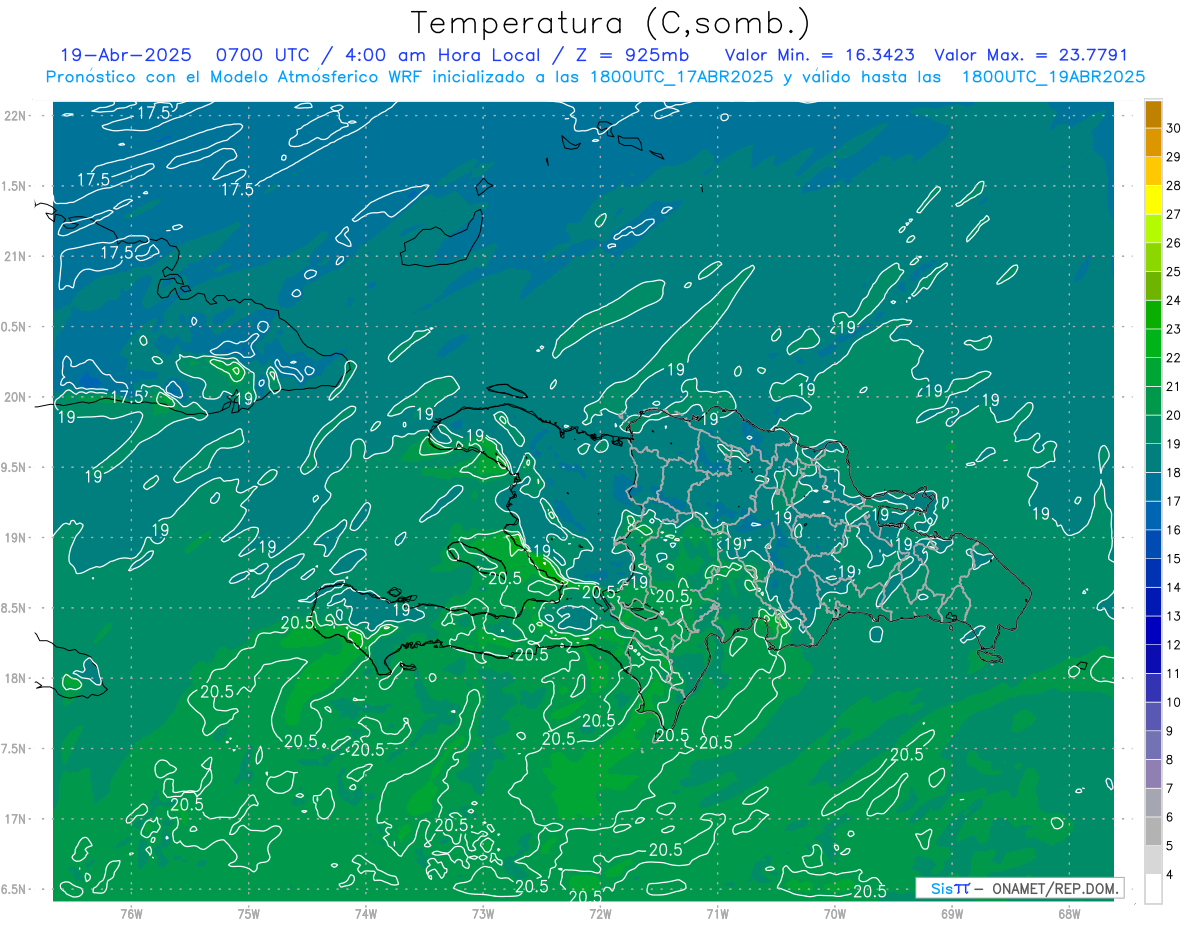Image resolution: width=1200 pixels, height=927 pixels.
Task: Click the 70W longitude label
Action: click(x=835, y=913)
